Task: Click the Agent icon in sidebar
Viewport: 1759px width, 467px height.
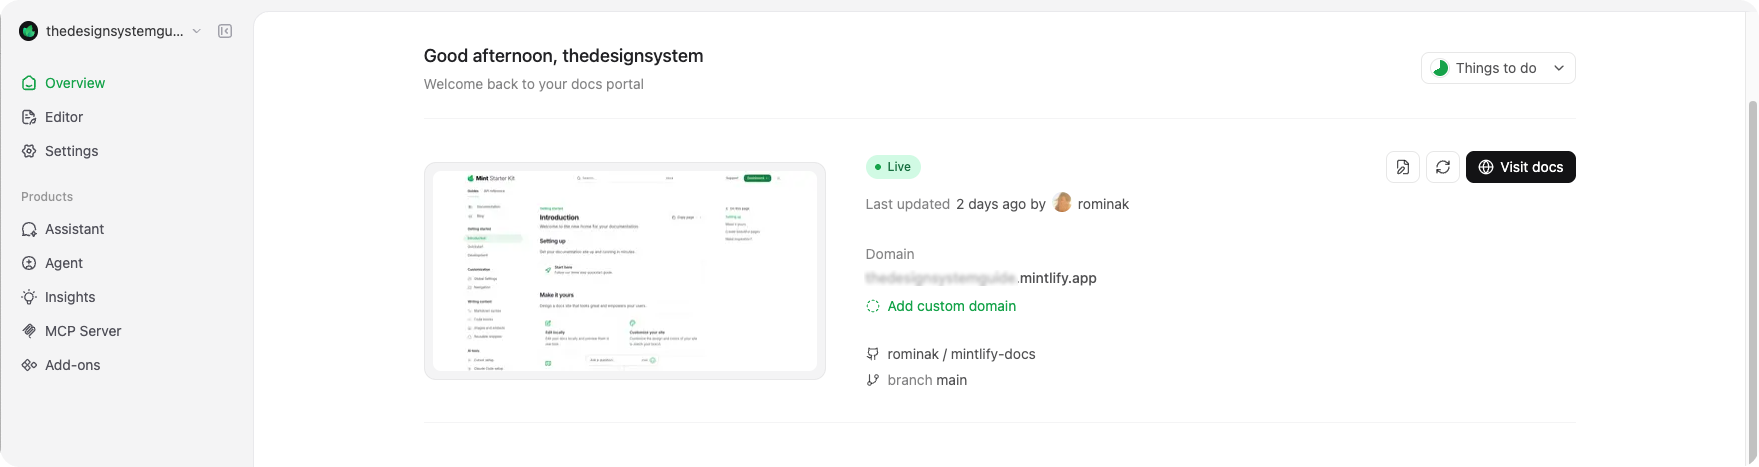Action: 29,263
